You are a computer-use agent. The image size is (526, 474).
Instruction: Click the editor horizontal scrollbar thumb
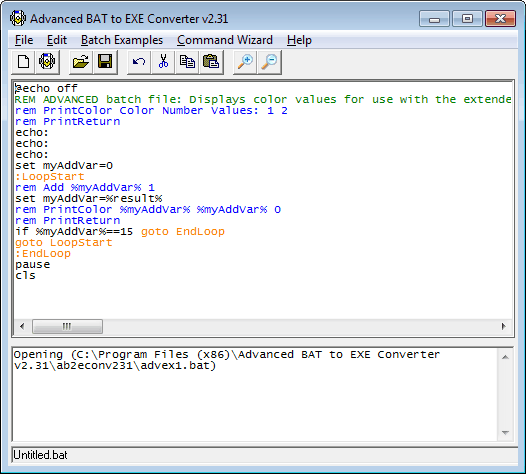click(x=67, y=326)
